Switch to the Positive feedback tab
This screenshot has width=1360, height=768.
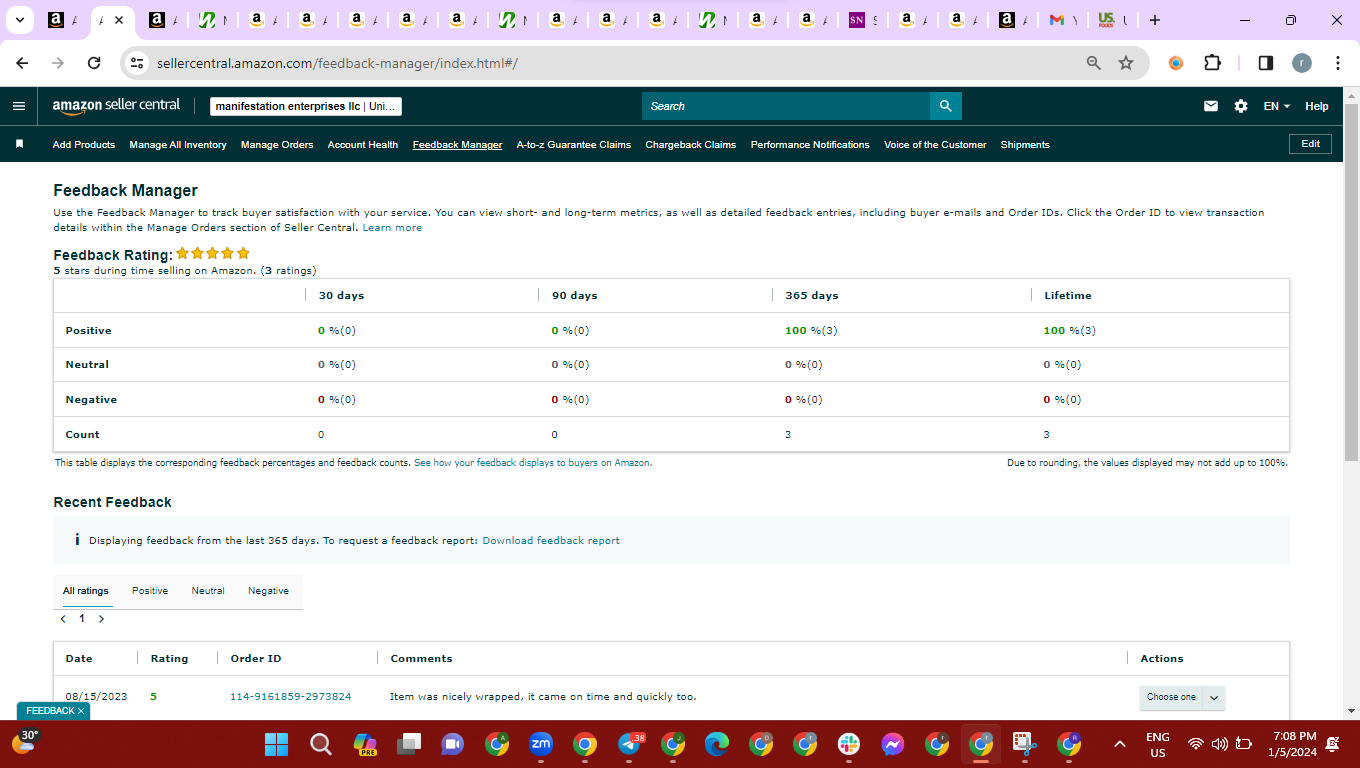pos(150,591)
